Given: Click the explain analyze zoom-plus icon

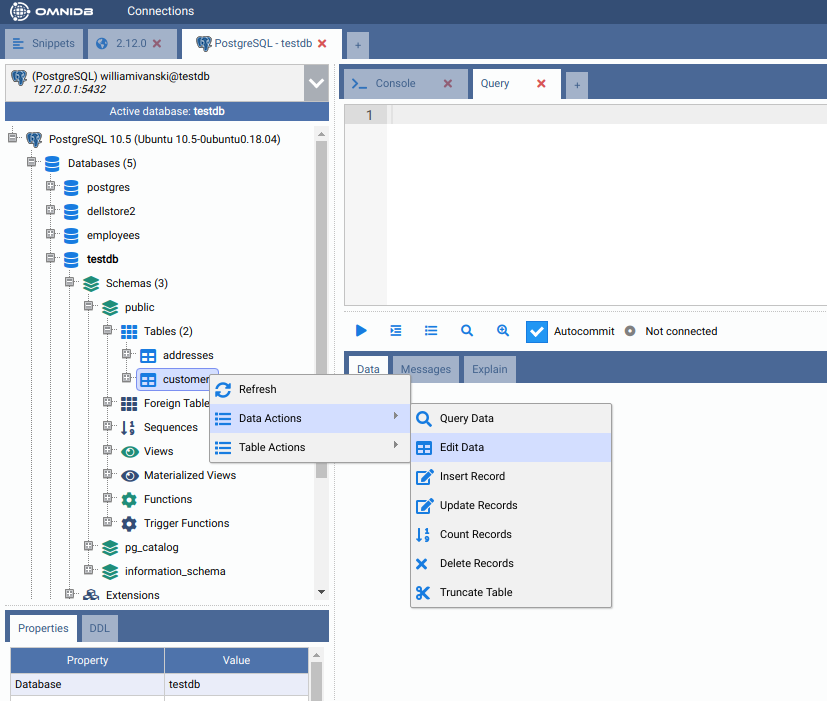Looking at the screenshot, I should [503, 331].
